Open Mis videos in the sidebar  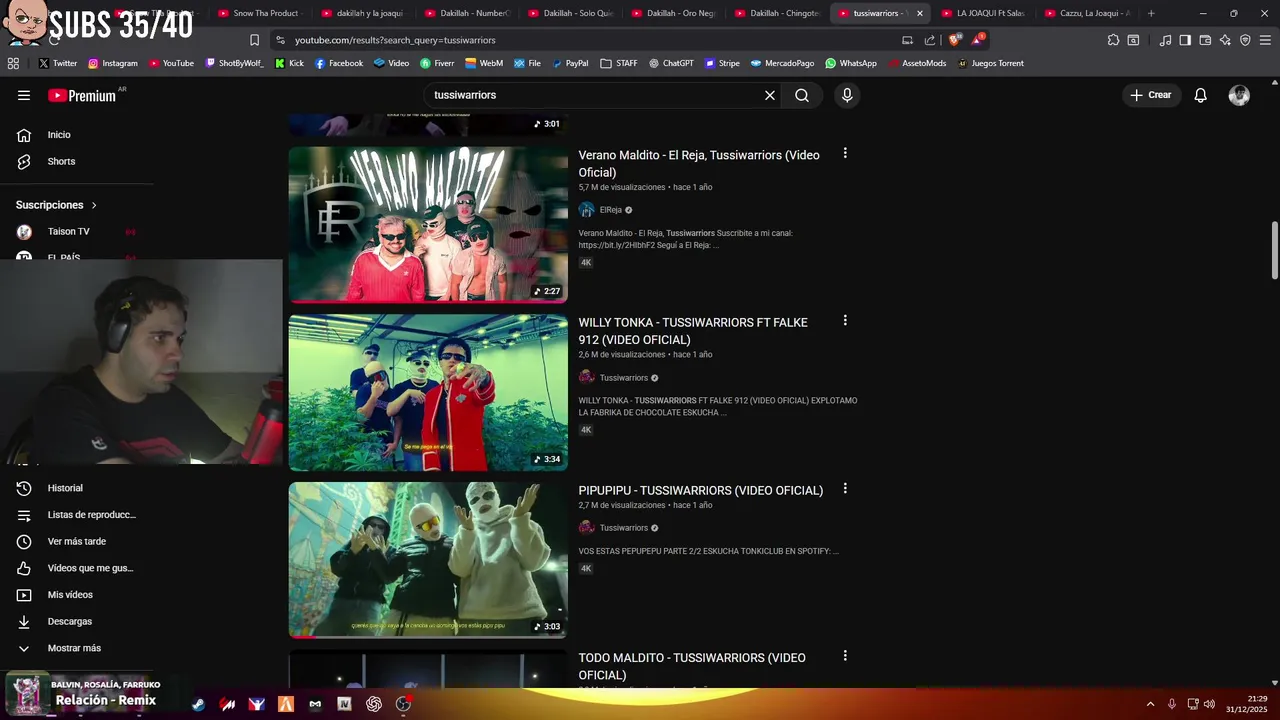[x=70, y=595]
